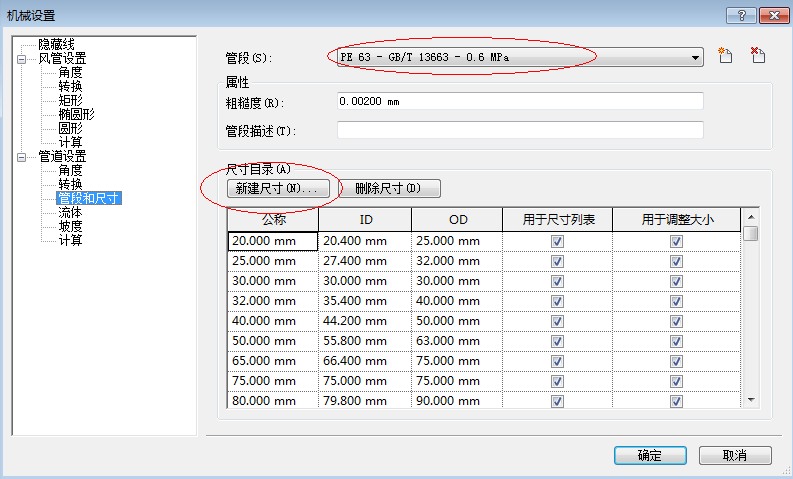Select 隐藏线 in the tree

coord(56,45)
